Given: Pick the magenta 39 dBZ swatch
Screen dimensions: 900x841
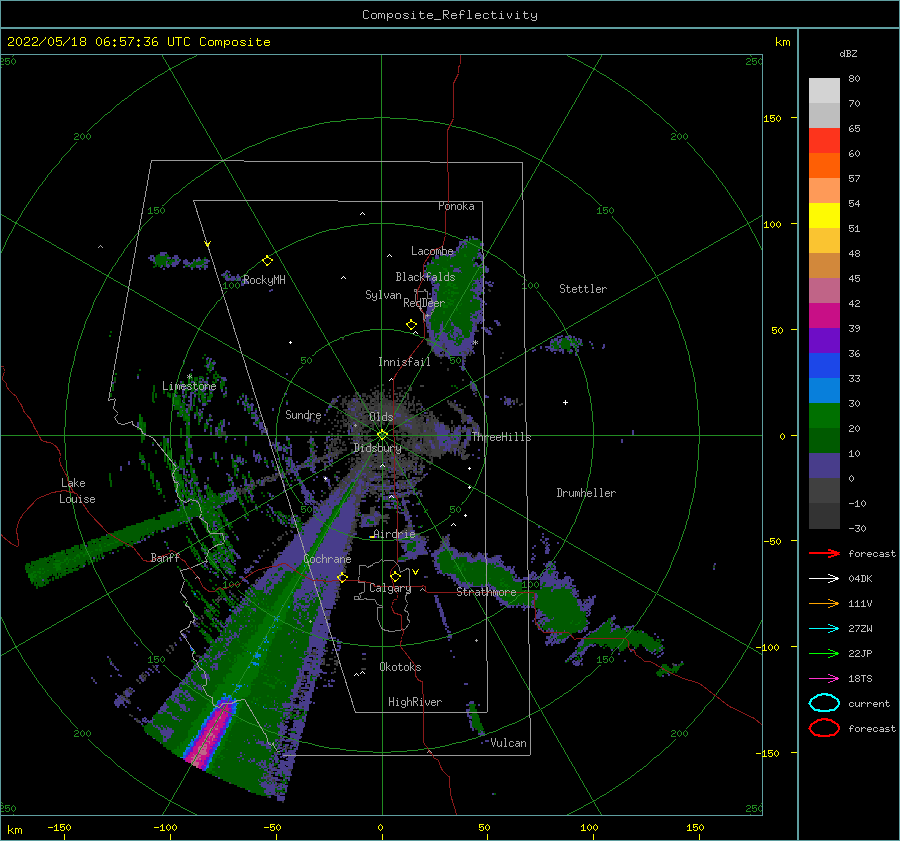Looking at the screenshot, I should click(x=824, y=315).
